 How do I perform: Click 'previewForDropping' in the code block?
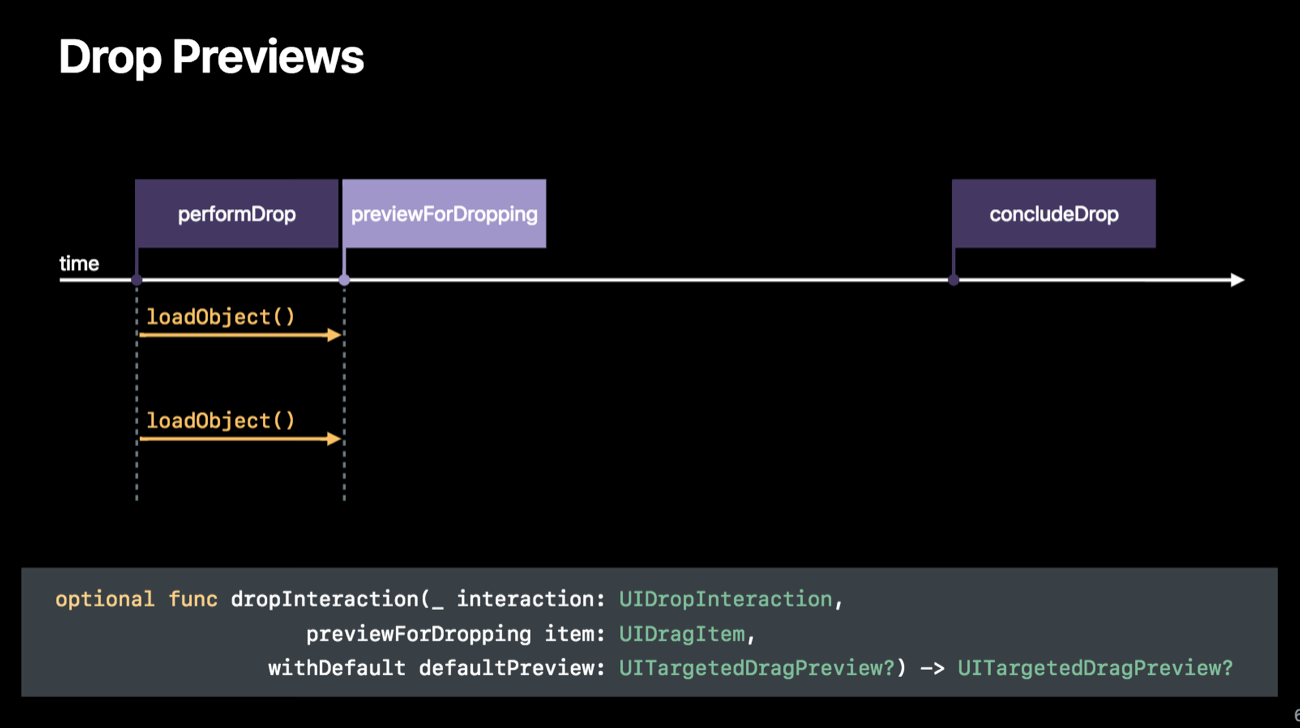[x=419, y=634]
